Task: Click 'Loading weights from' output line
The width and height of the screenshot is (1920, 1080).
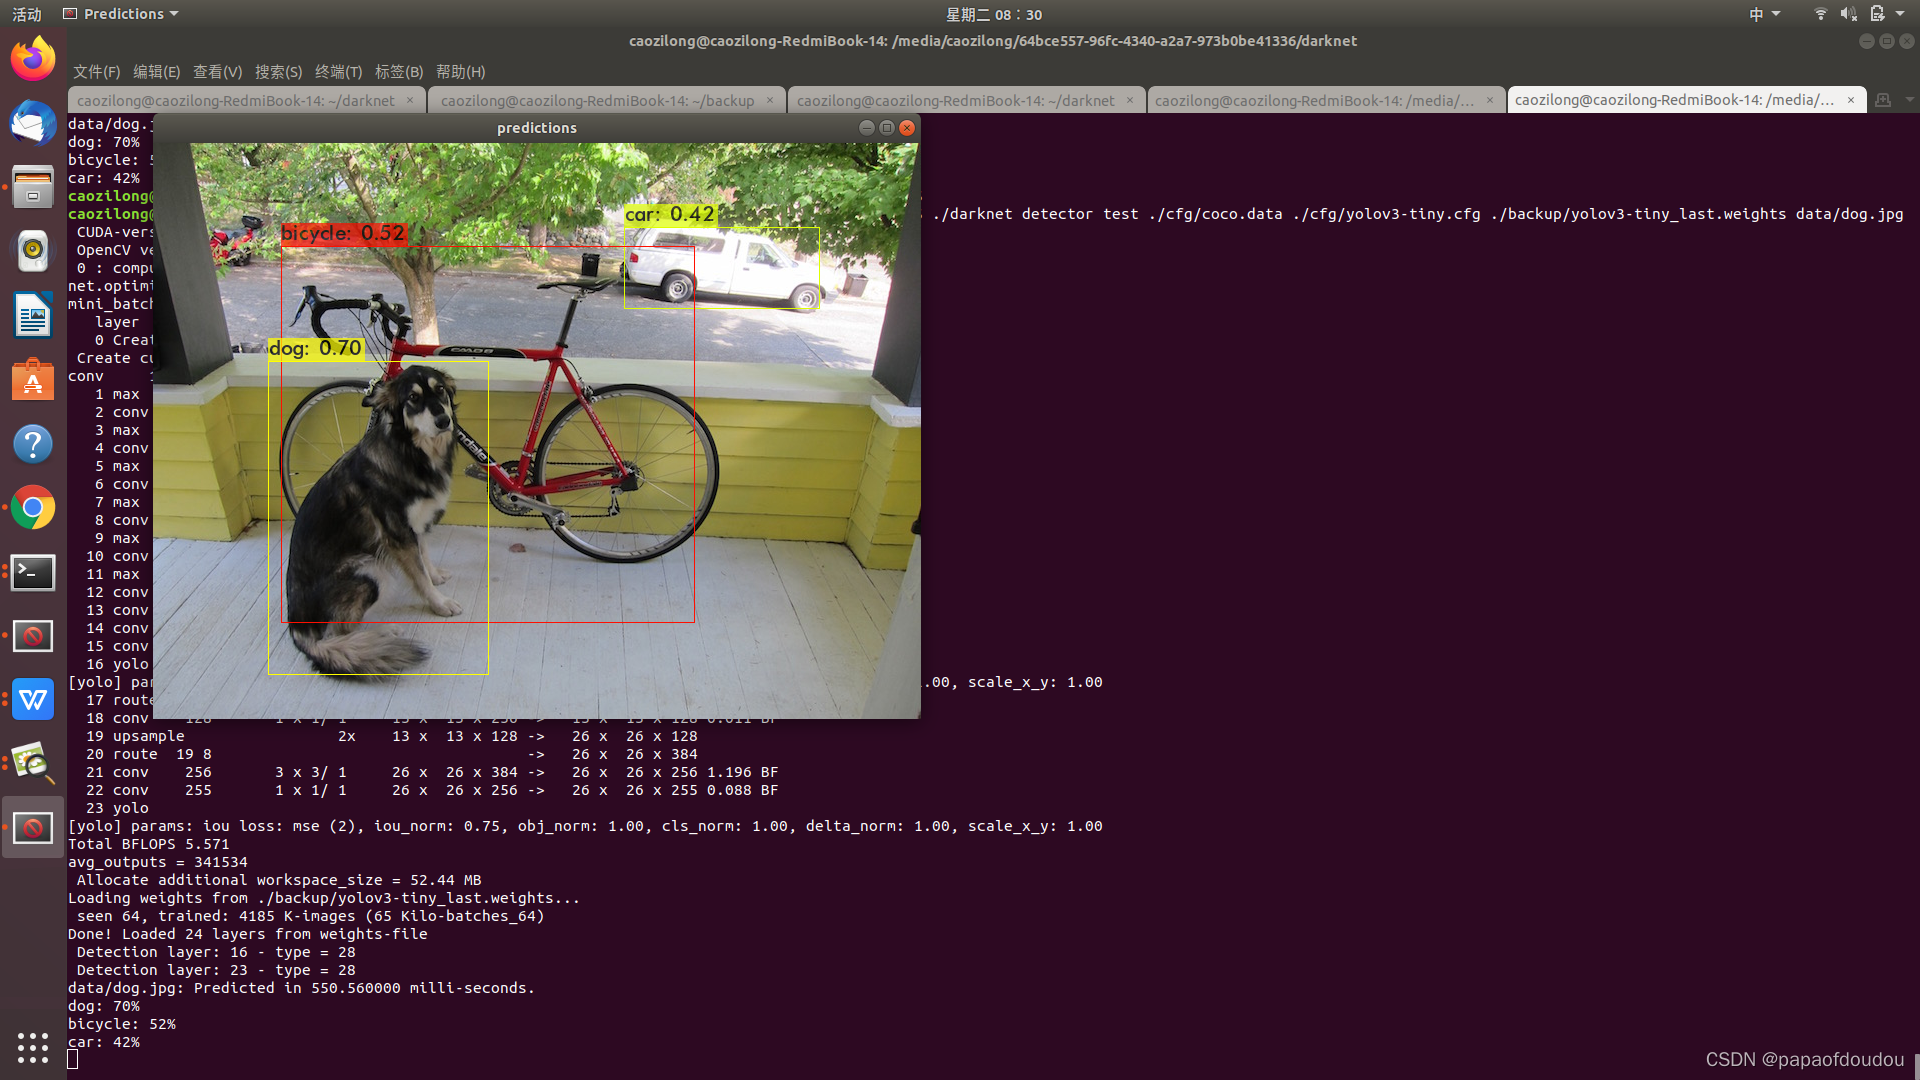Action: click(x=323, y=898)
